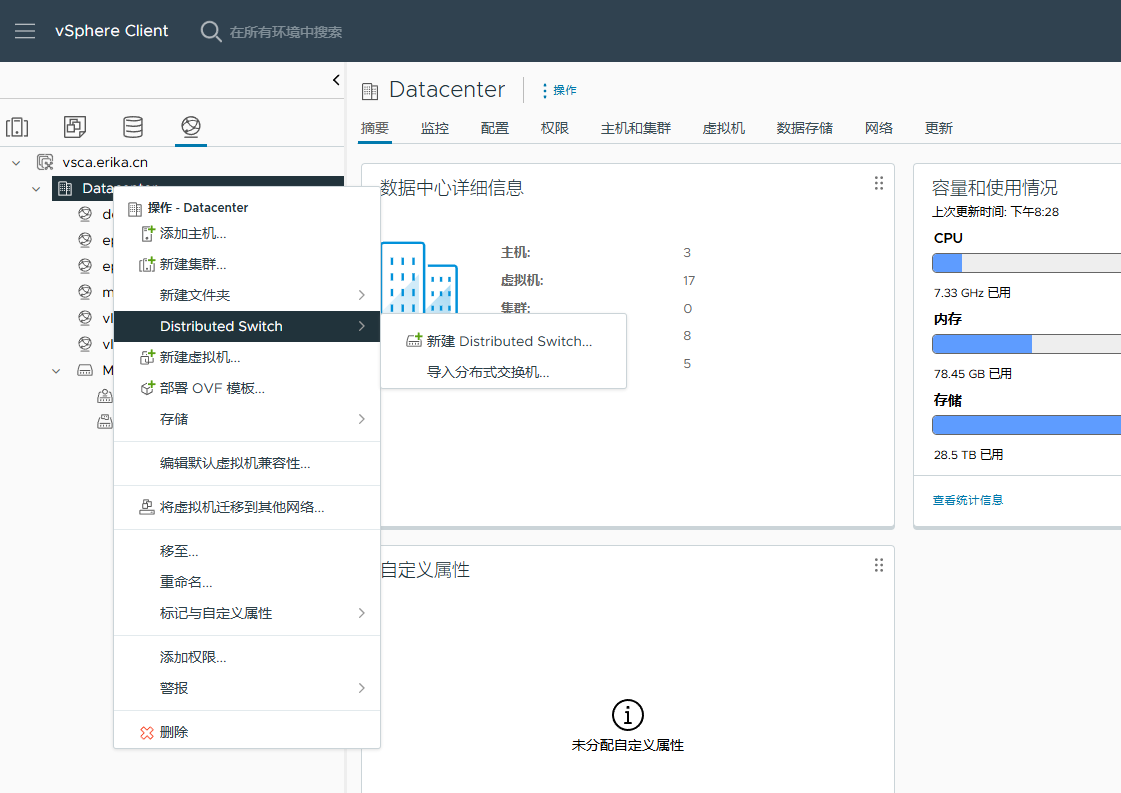The width and height of the screenshot is (1121, 793).
Task: Open the hamburger main menu
Action: click(x=25, y=31)
